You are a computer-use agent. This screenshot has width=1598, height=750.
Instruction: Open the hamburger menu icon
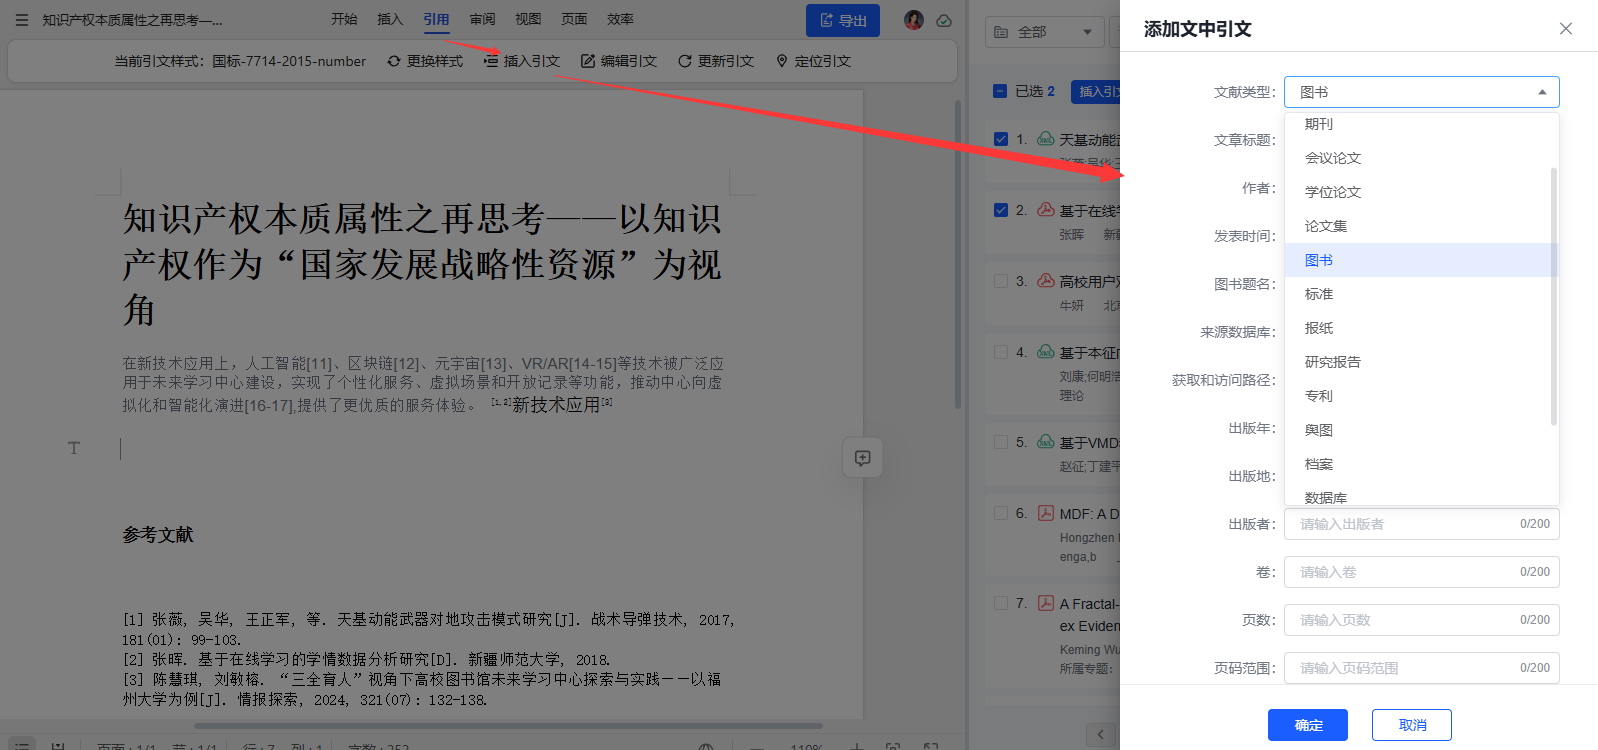click(22, 20)
